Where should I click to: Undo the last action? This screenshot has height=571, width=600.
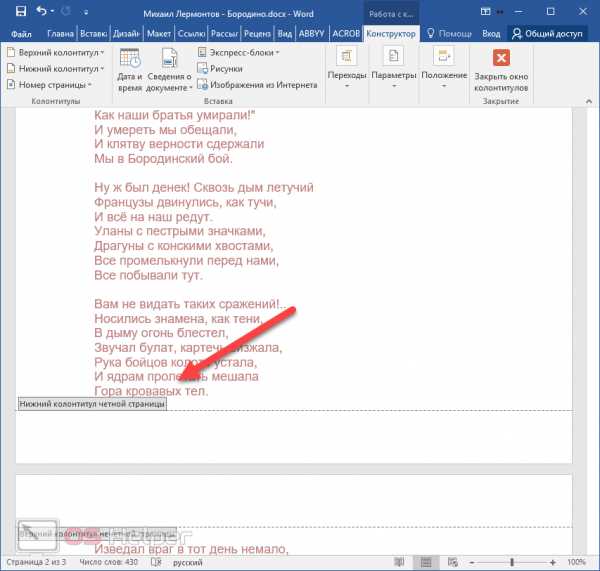coord(41,11)
